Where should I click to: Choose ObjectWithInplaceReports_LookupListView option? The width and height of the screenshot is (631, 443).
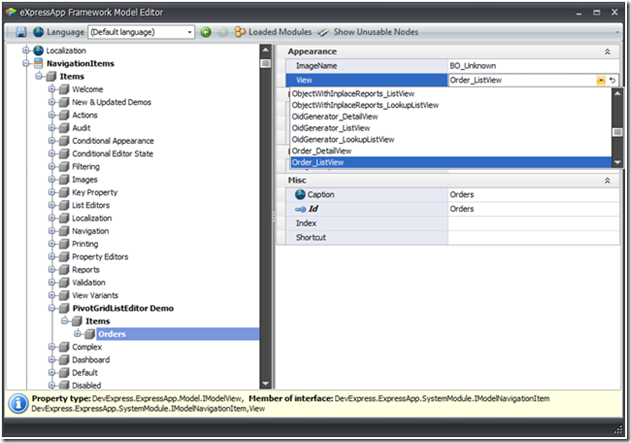(x=451, y=105)
